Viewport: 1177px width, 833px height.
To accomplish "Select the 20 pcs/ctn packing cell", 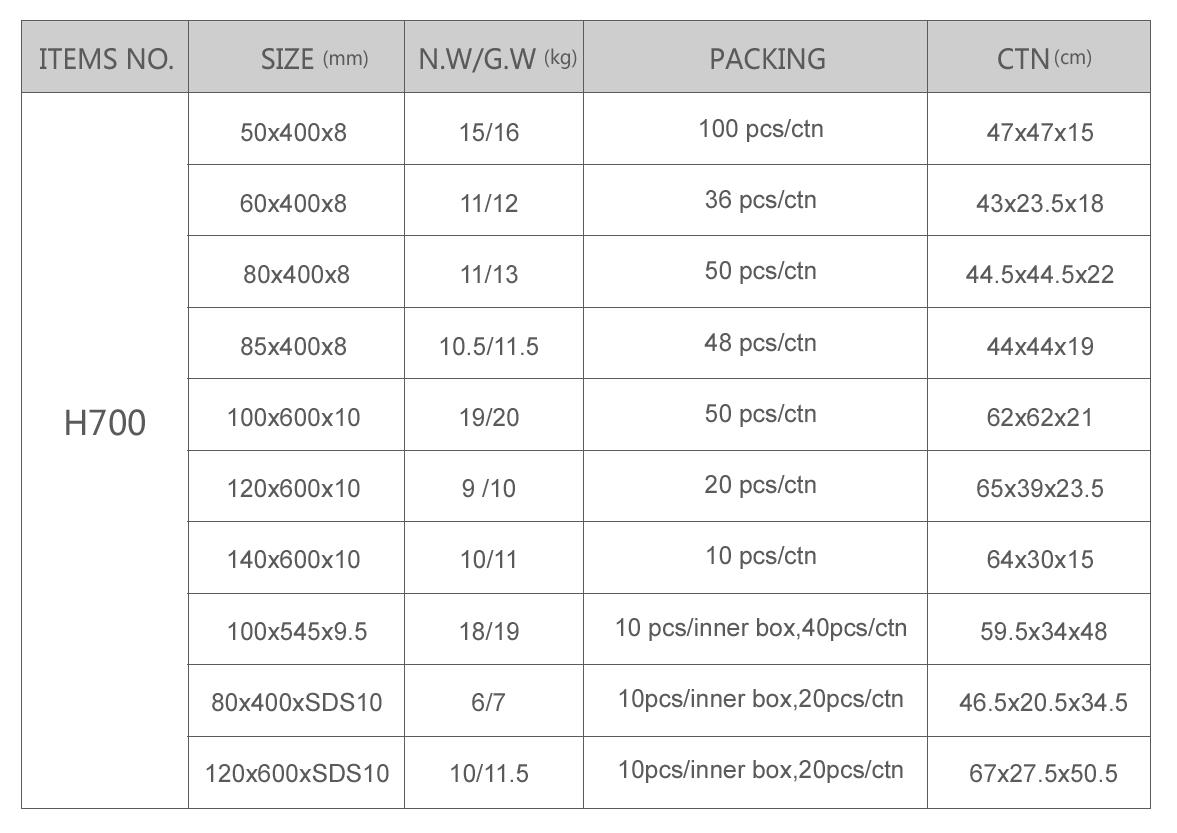I will [x=755, y=486].
